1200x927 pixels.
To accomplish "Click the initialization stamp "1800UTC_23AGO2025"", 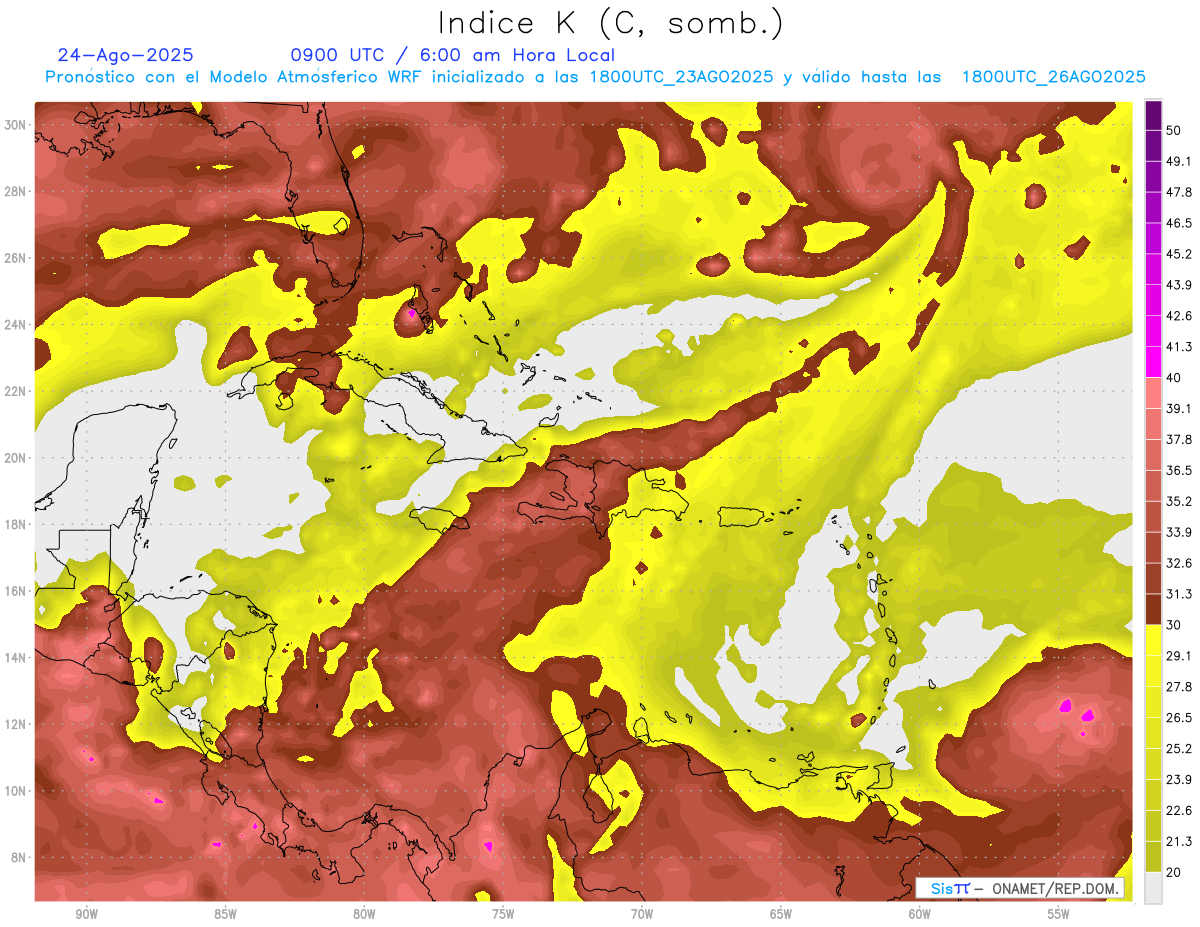I will coord(681,77).
